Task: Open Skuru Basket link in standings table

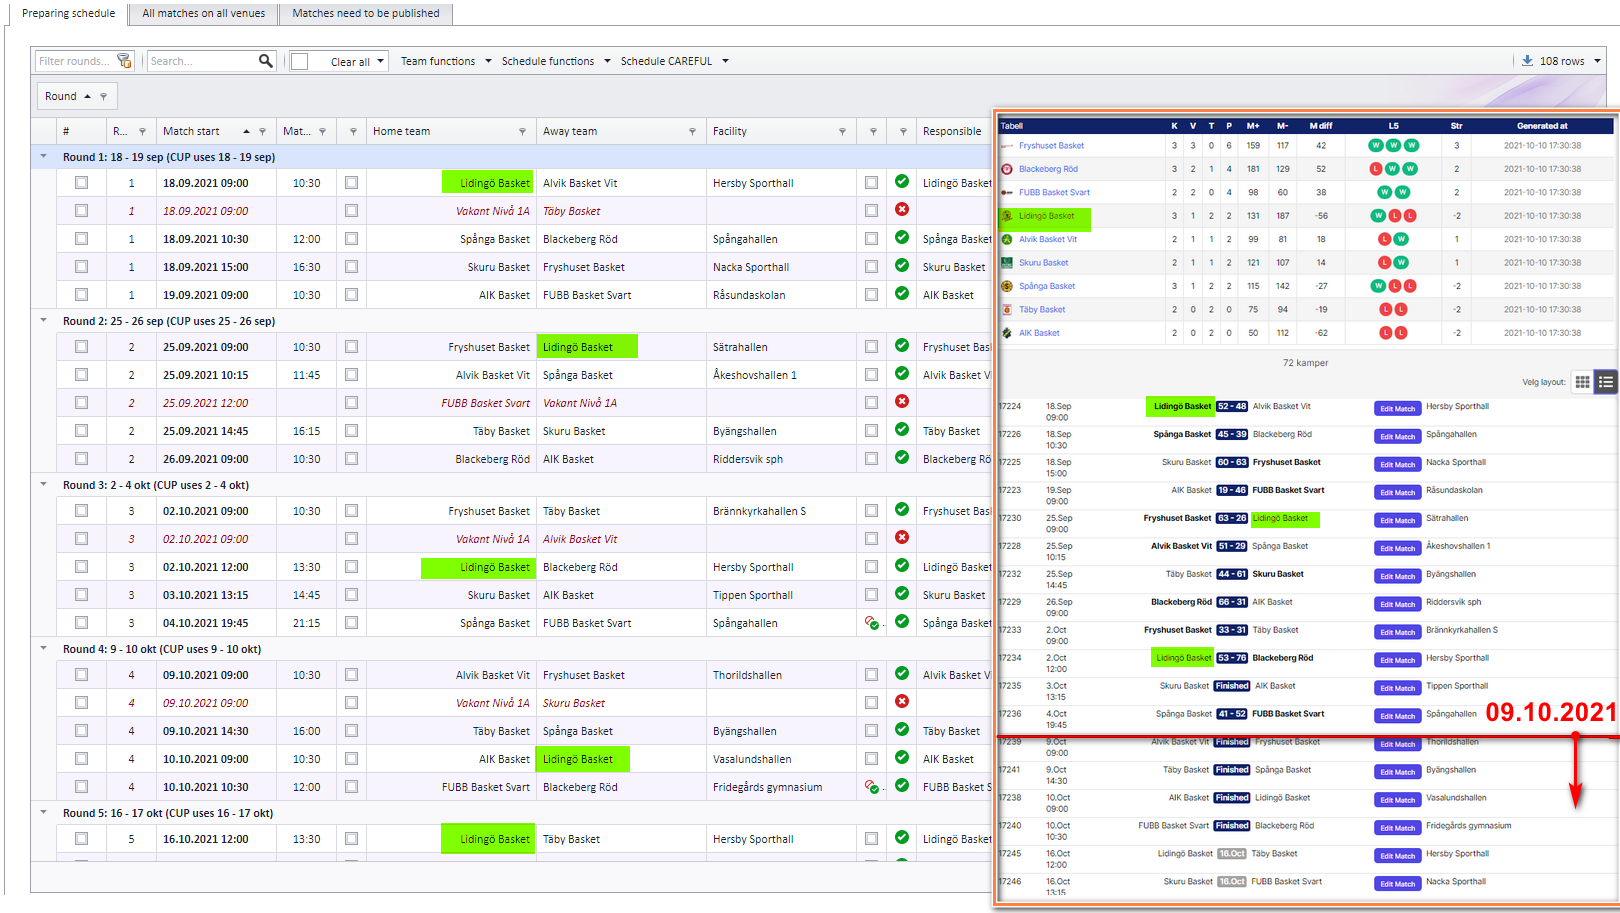Action: pyautogui.click(x=1043, y=263)
